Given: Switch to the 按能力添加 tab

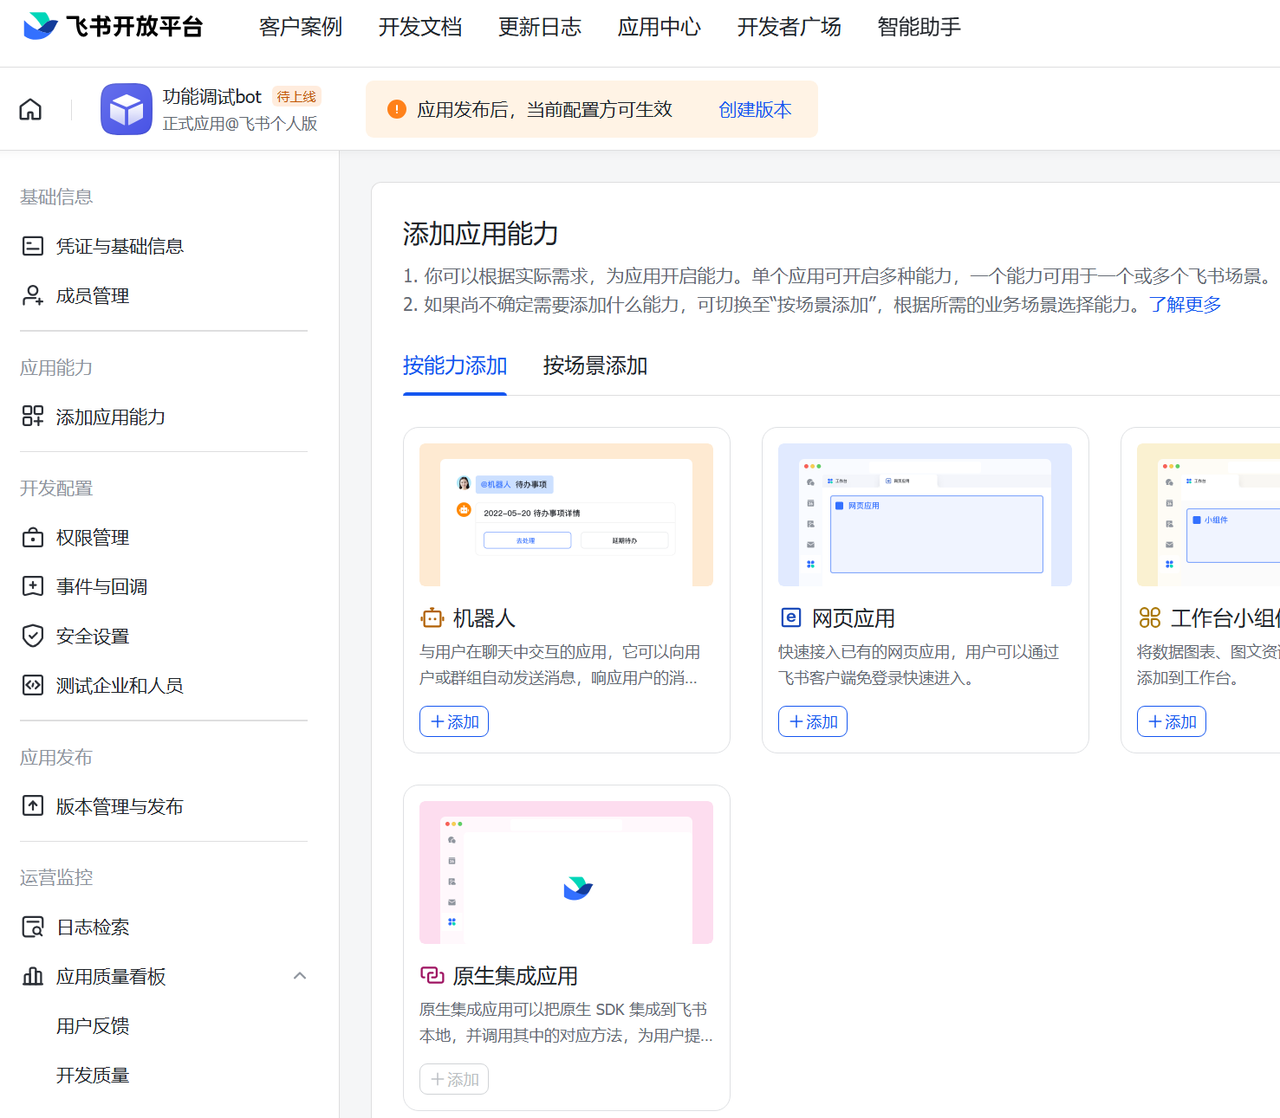Looking at the screenshot, I should click(455, 366).
